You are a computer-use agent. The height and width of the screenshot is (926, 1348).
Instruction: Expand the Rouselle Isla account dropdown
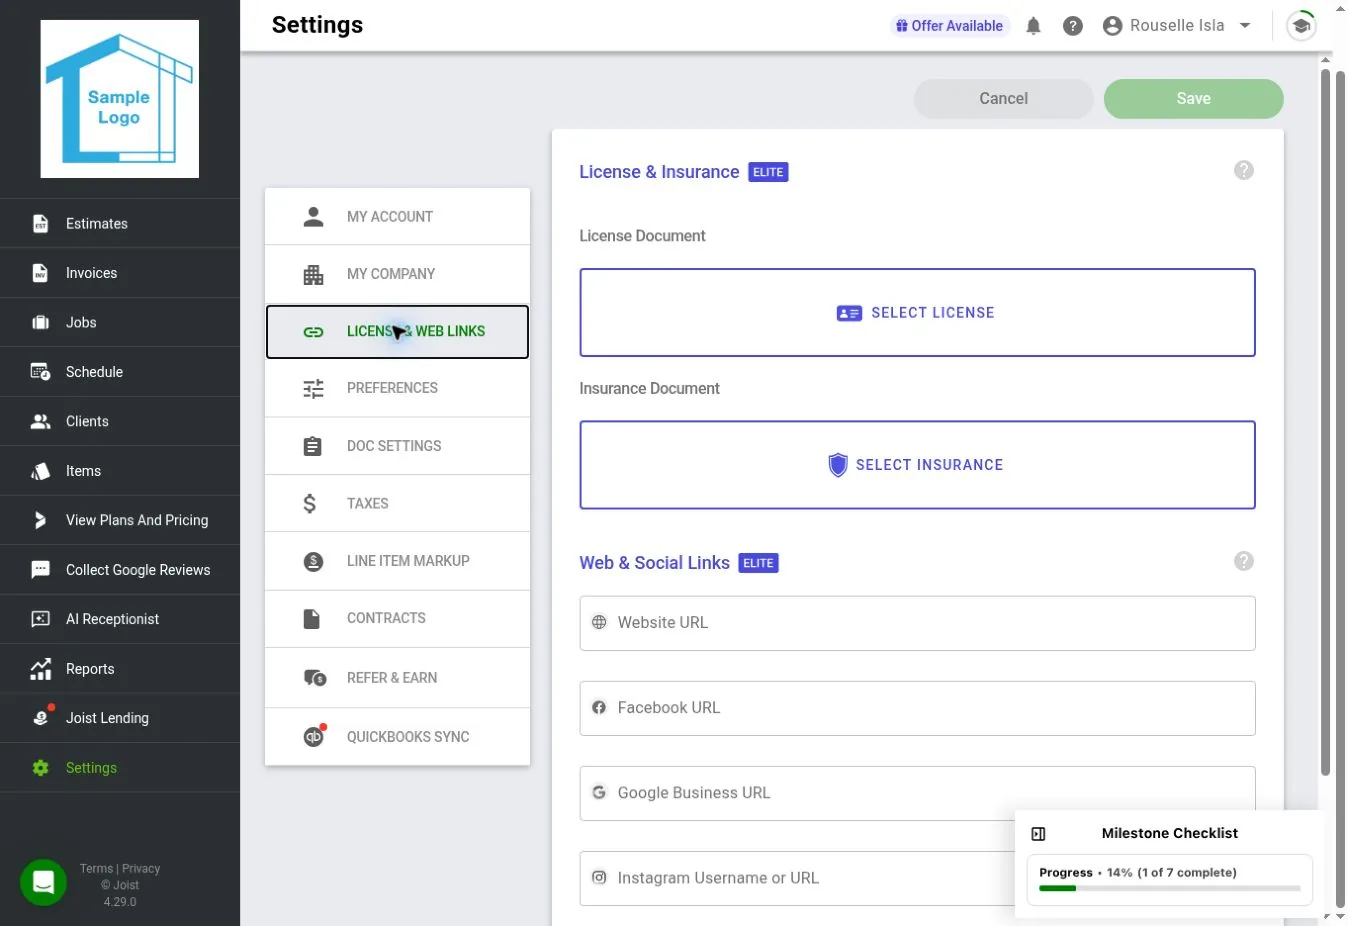[x=1177, y=26]
